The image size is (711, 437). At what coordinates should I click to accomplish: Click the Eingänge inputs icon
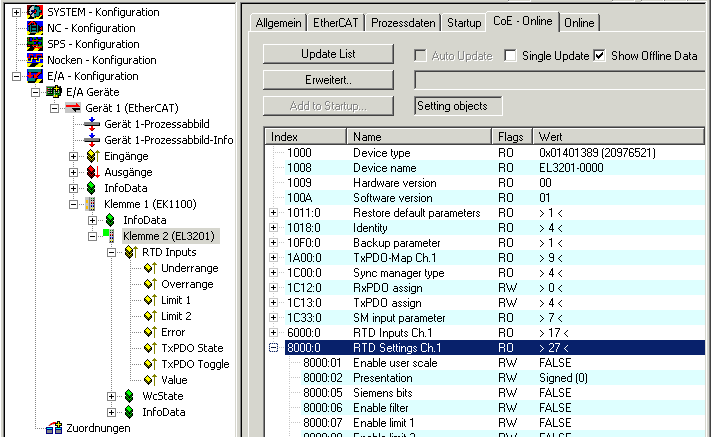coord(93,156)
